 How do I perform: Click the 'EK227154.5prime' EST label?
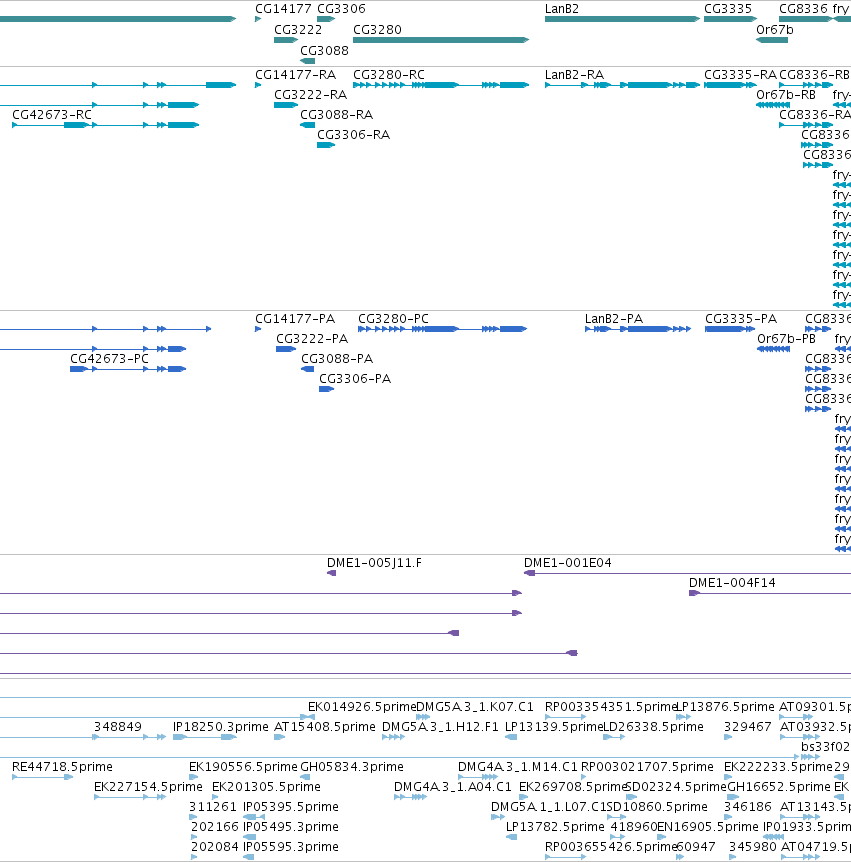[148, 786]
